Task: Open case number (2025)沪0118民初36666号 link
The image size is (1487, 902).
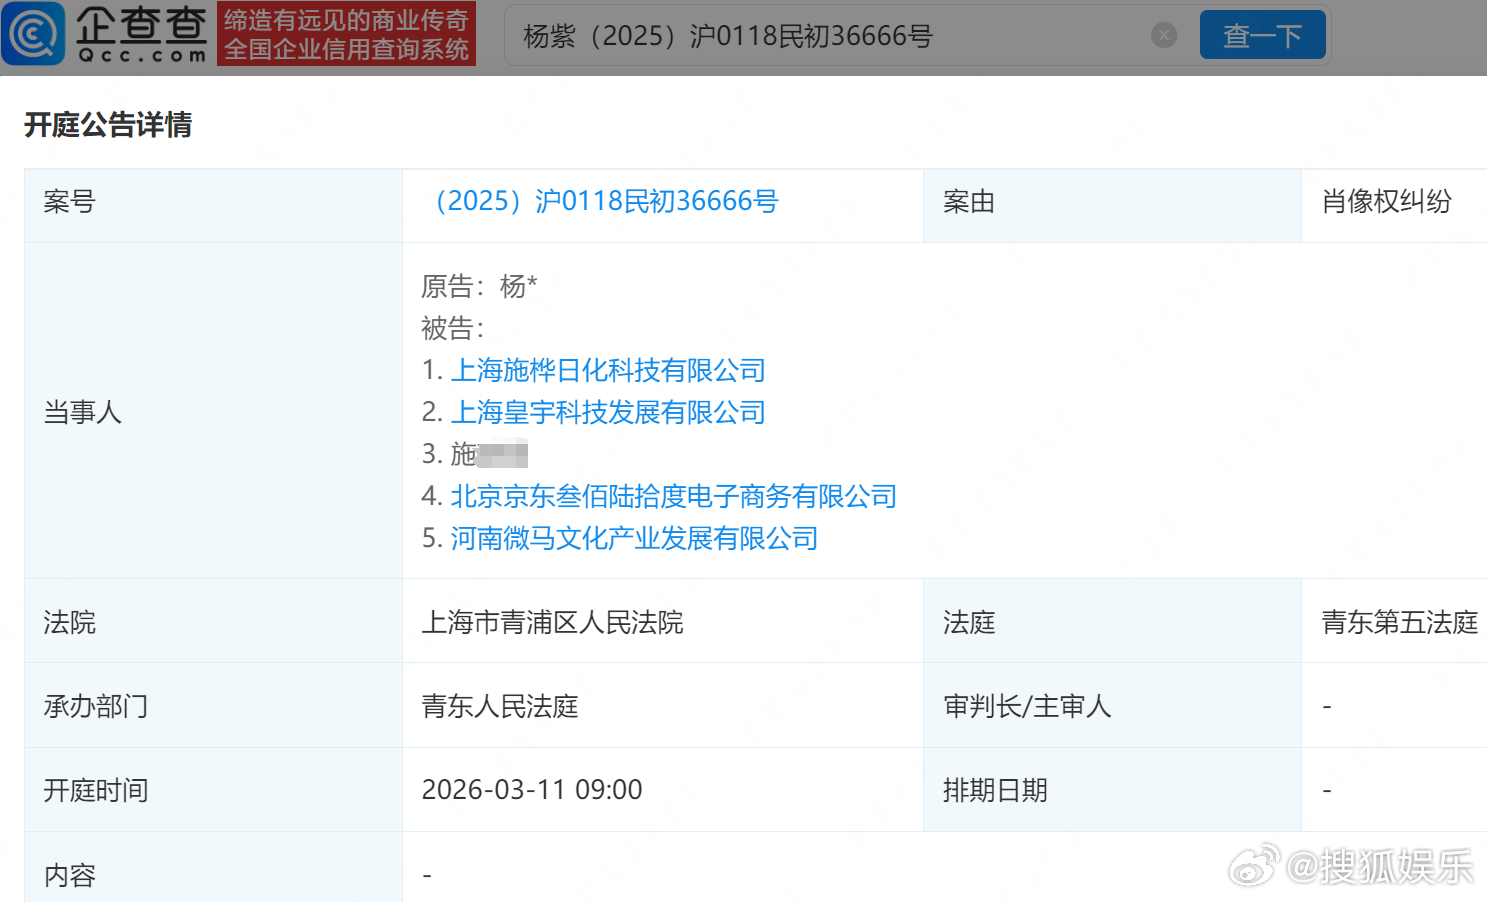Action: 608,201
